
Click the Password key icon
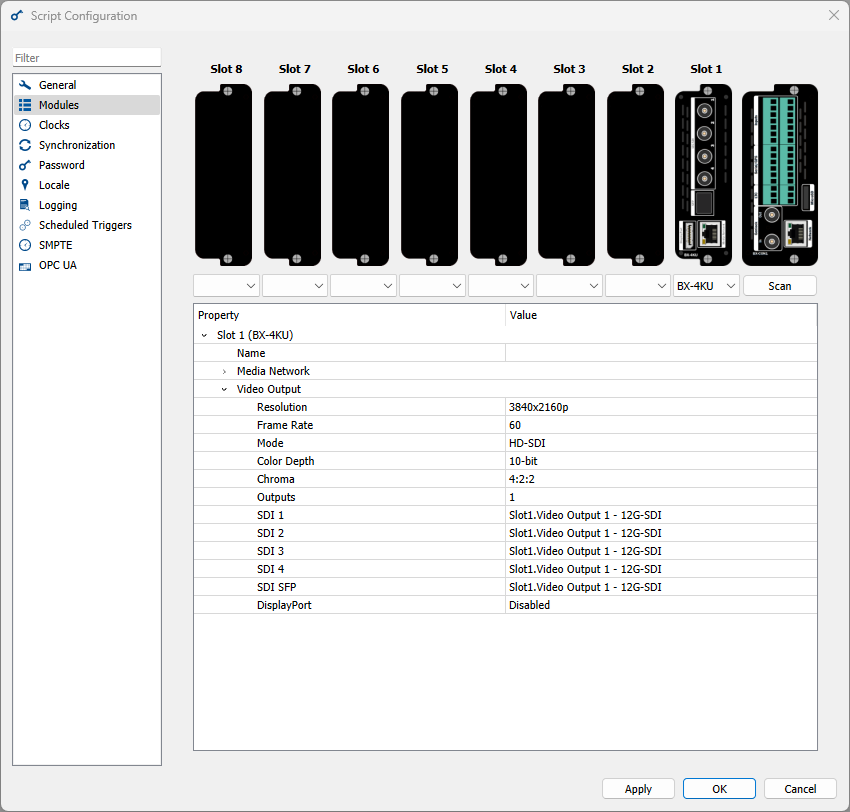point(25,165)
